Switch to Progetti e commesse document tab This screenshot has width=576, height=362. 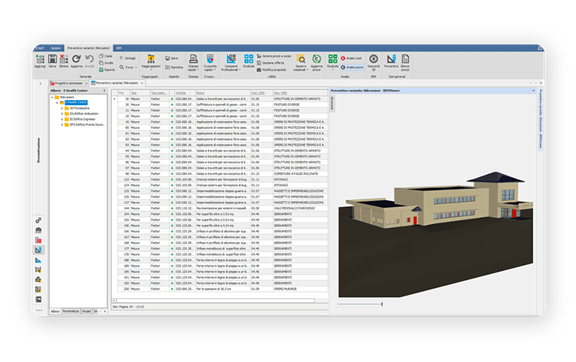tap(68, 83)
